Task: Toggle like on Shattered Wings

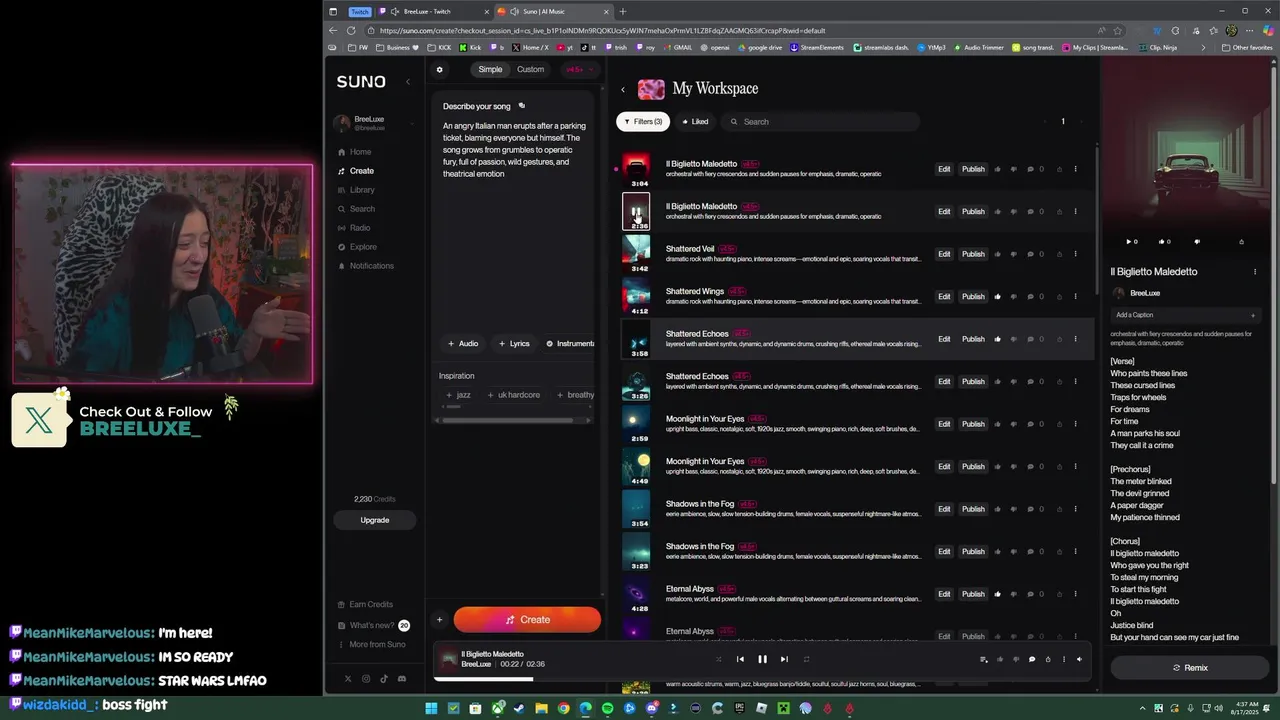Action: click(997, 297)
